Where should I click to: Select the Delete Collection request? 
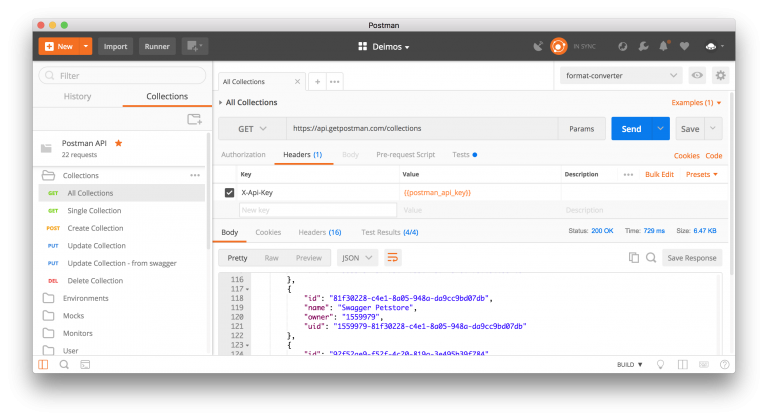click(122, 281)
